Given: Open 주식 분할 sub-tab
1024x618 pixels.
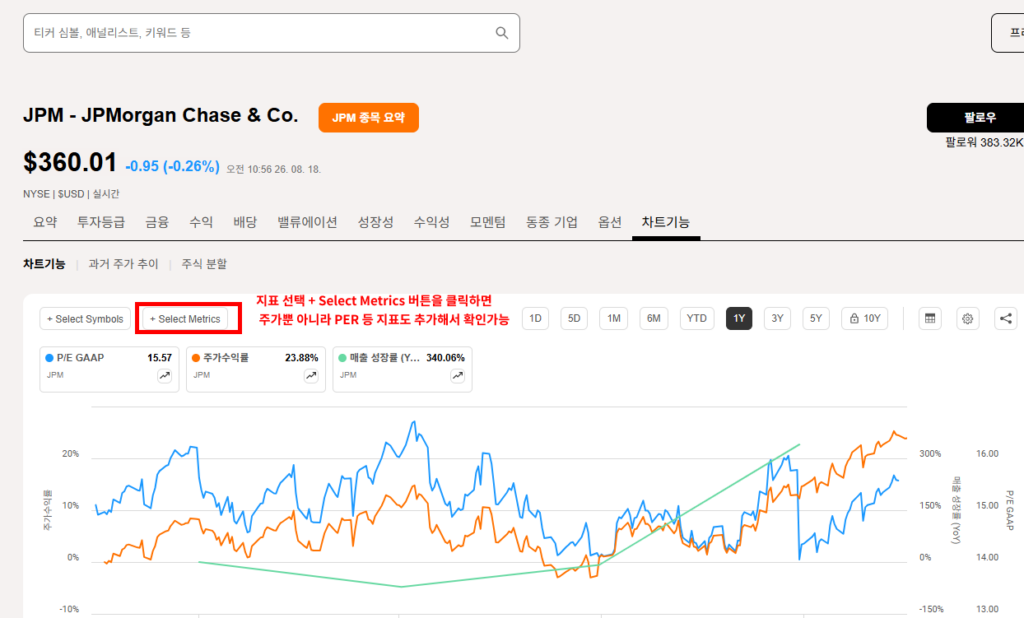Looking at the screenshot, I should (x=204, y=264).
